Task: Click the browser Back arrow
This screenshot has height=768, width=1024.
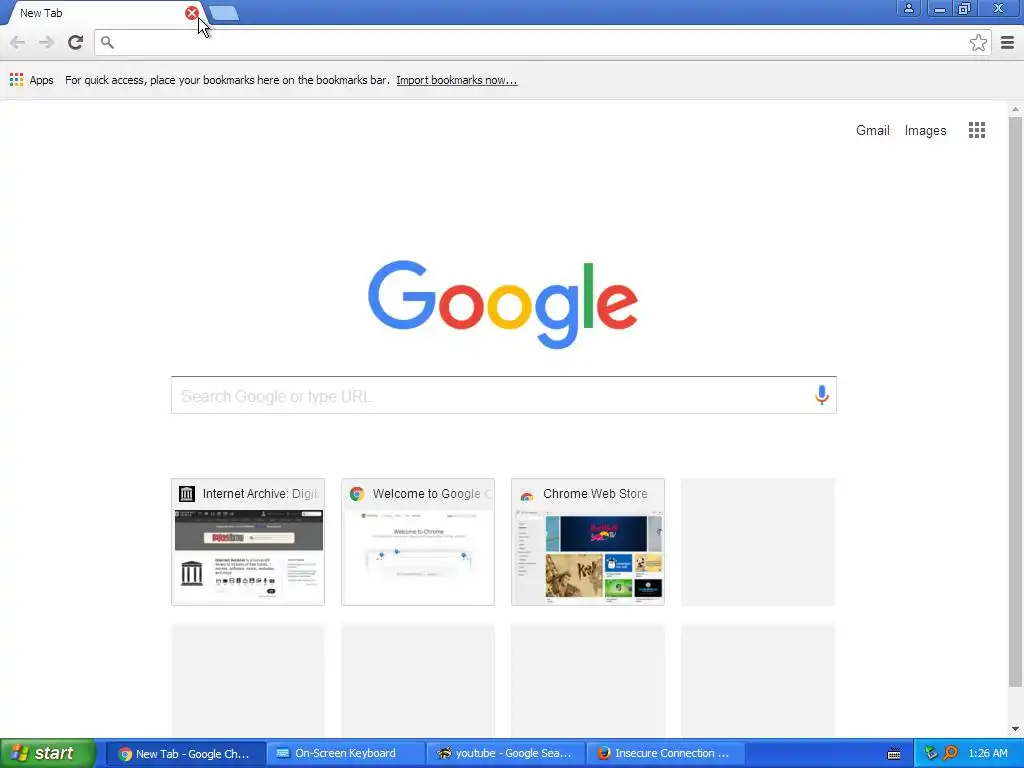Action: [x=18, y=43]
